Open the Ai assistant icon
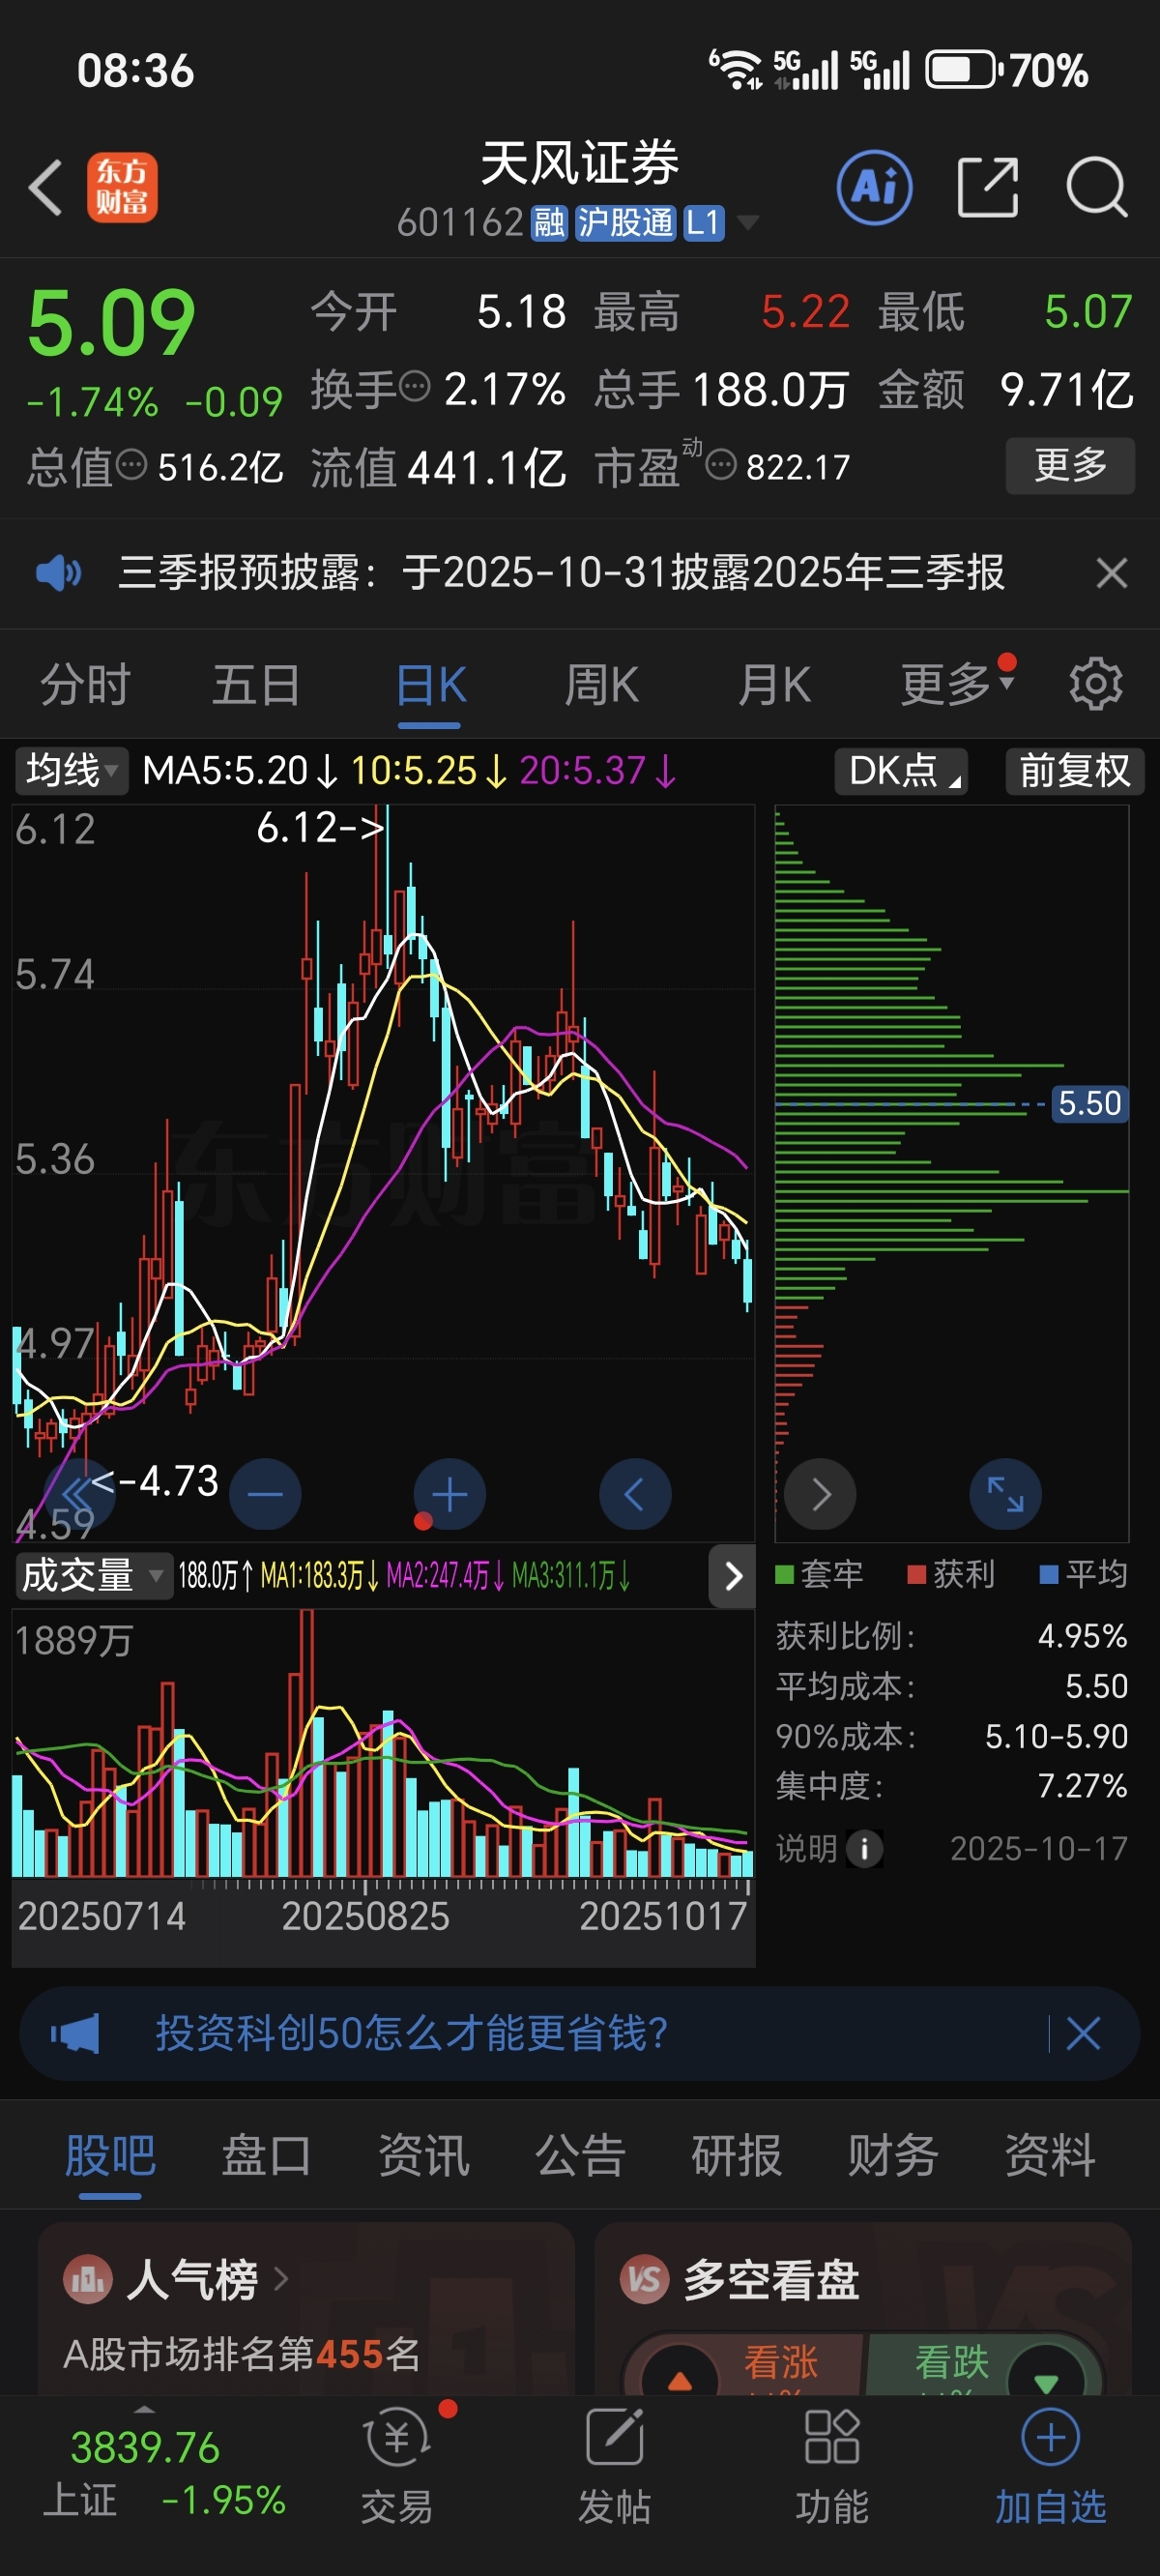1160x2576 pixels. (875, 187)
